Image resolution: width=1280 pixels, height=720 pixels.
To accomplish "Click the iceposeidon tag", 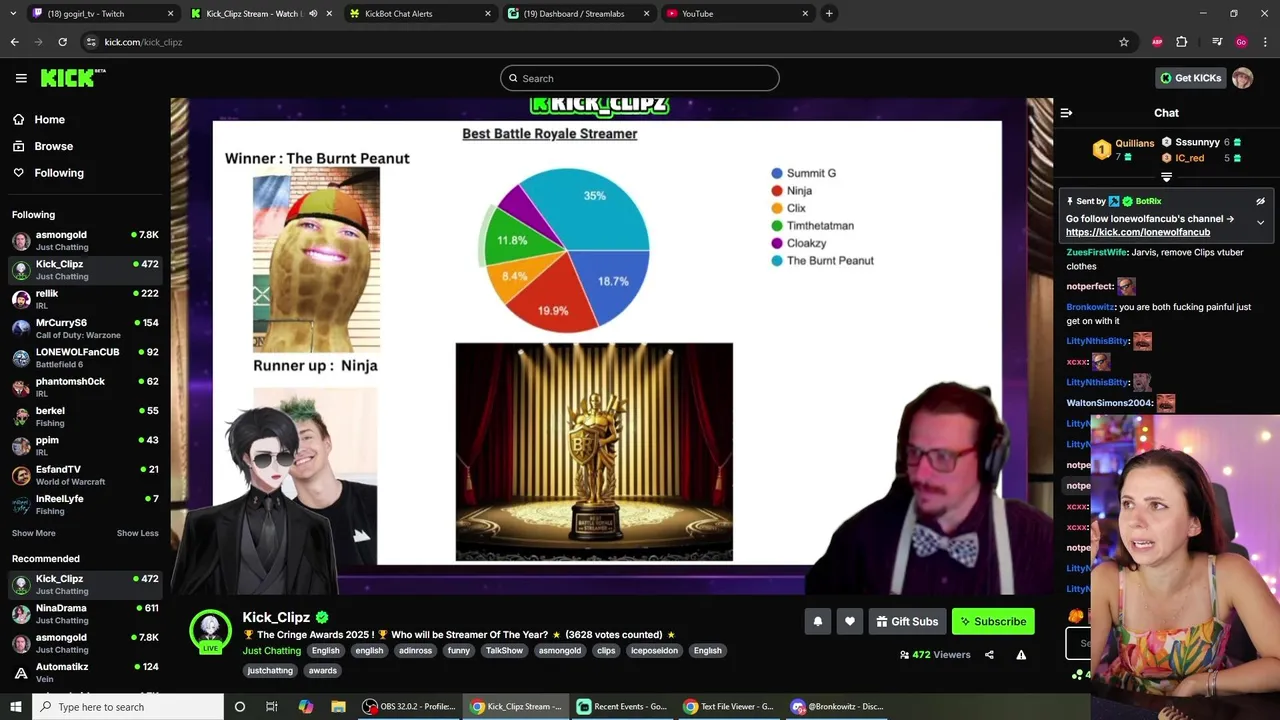I will (x=654, y=651).
